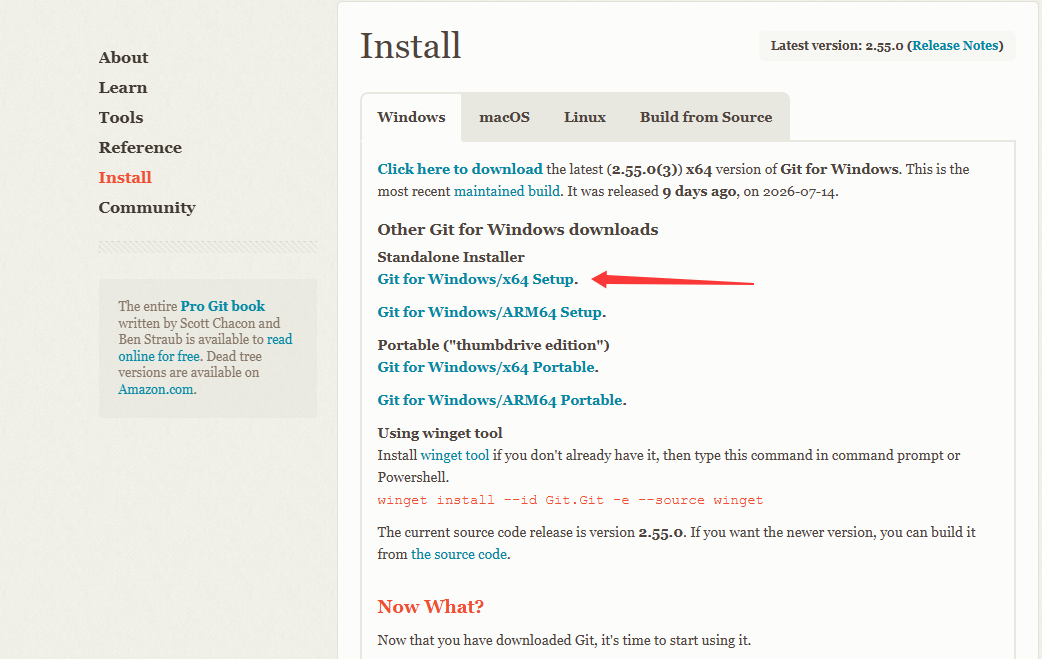
Task: Select the Windows tab
Action: click(411, 117)
